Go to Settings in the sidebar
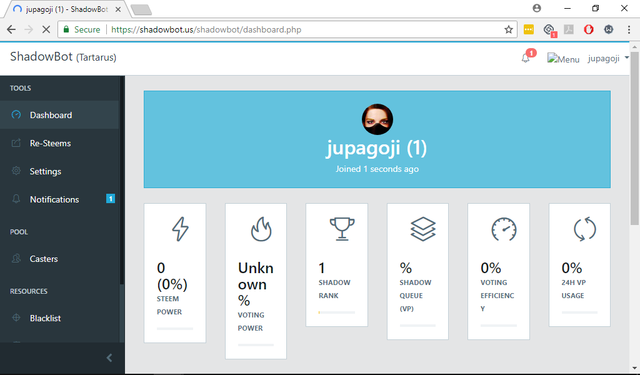Image resolution: width=640 pixels, height=375 pixels. [60, 171]
